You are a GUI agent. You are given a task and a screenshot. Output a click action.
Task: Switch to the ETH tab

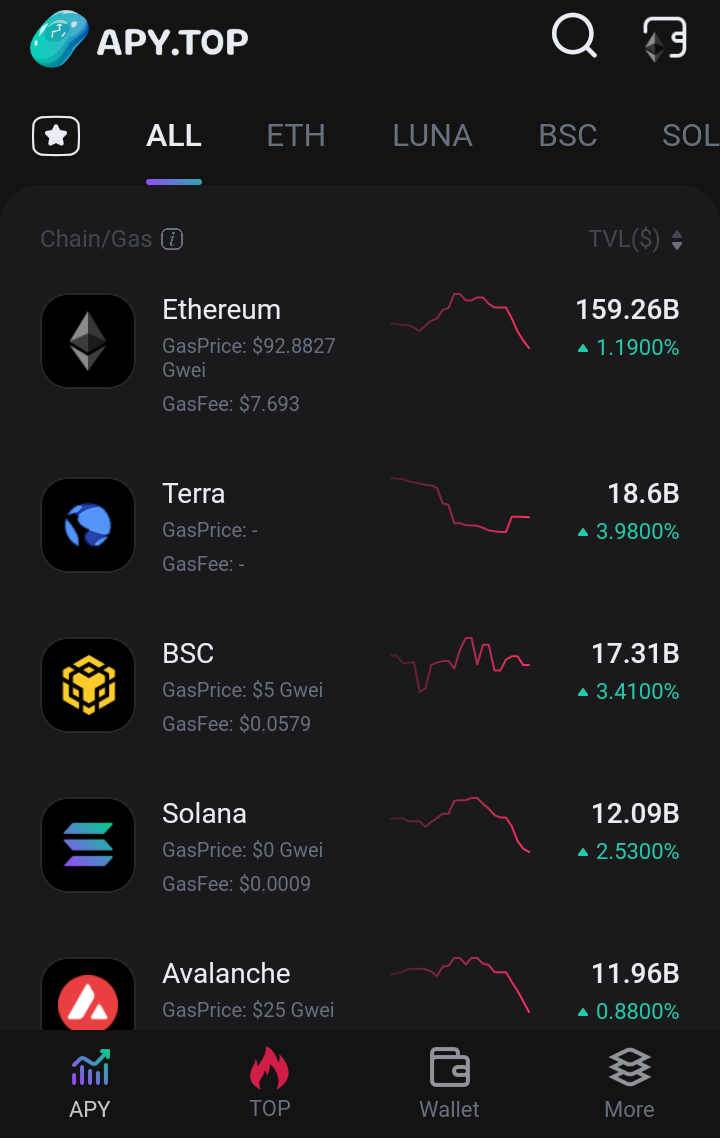[296, 136]
